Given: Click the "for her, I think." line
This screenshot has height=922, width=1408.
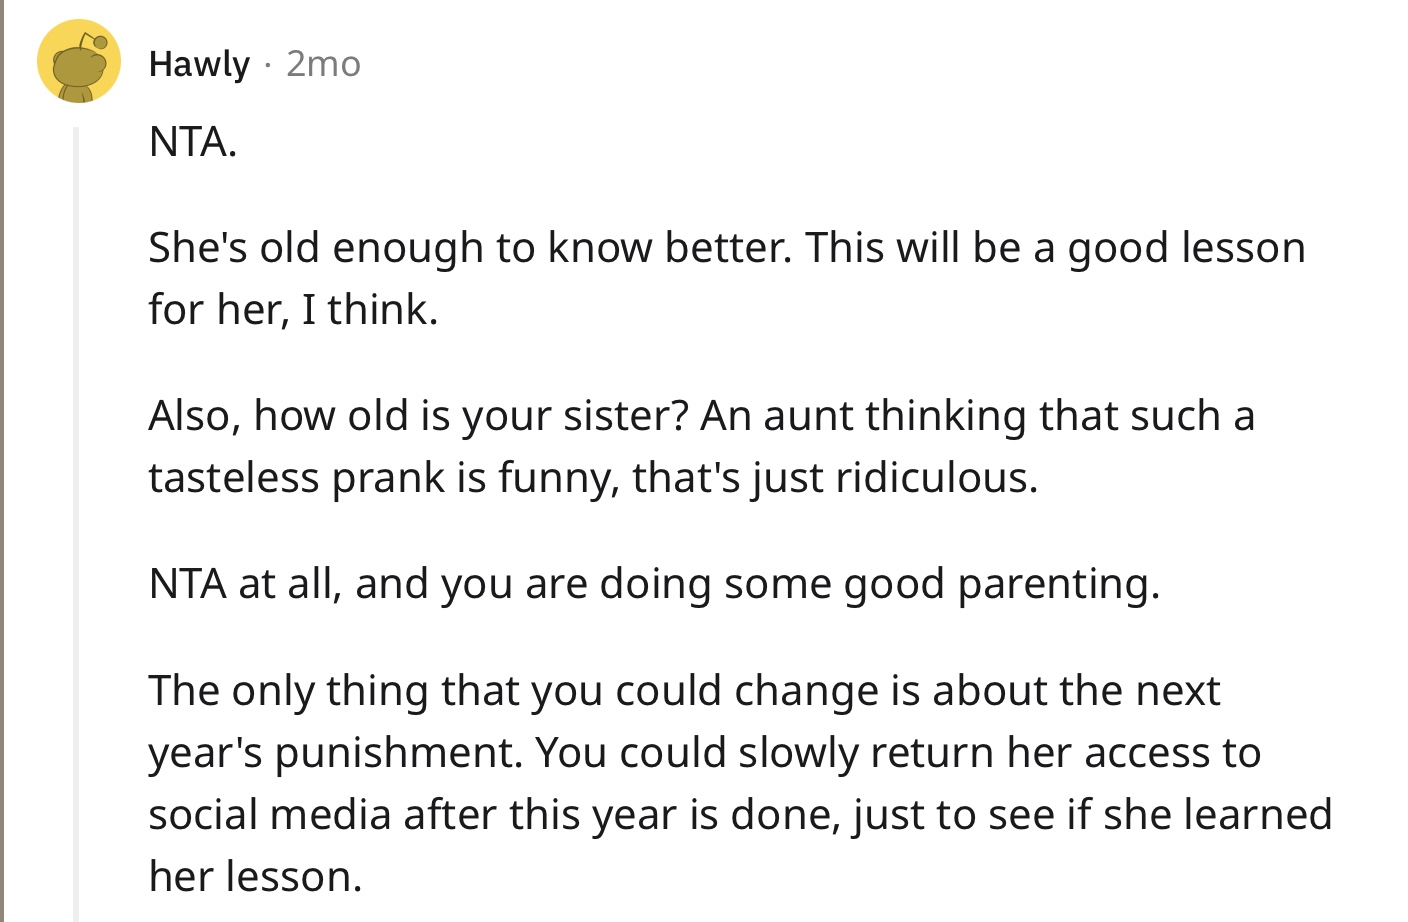Looking at the screenshot, I should coord(293,310).
